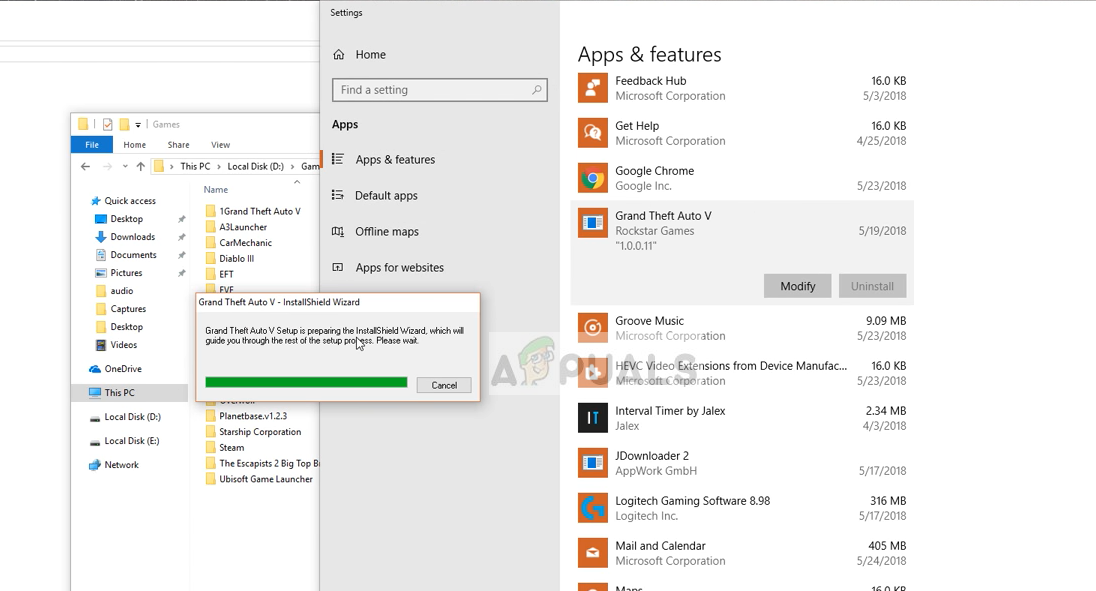Click the Local Disk (E:) drive icon

pyautogui.click(x=95, y=442)
